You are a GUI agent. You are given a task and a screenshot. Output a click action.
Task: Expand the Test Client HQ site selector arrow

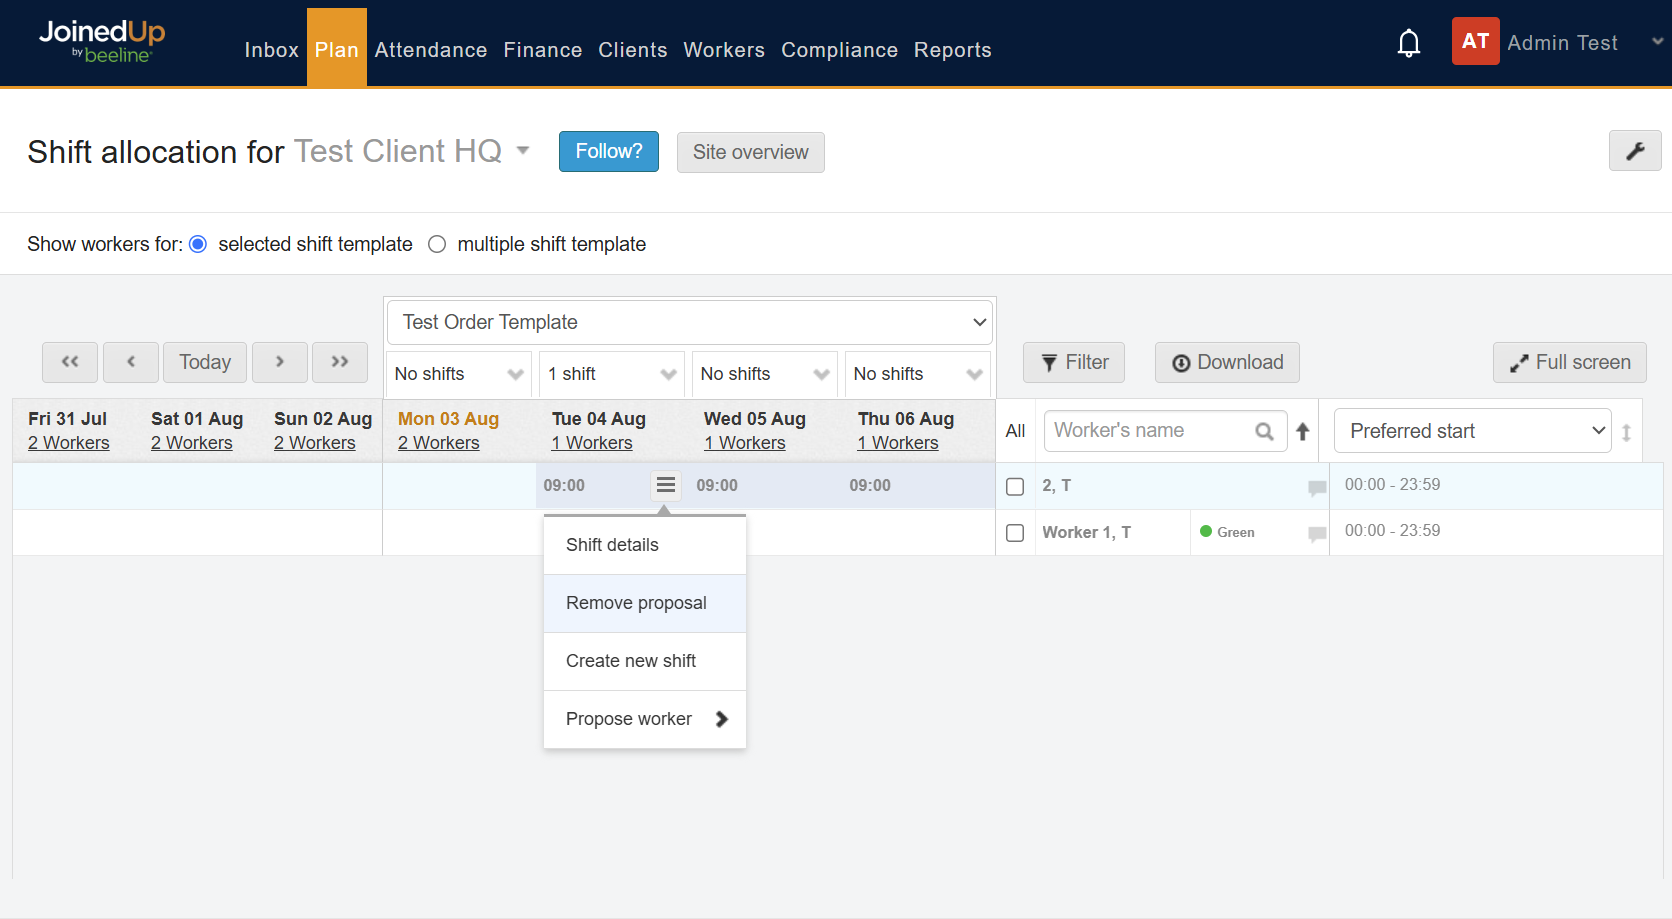pyautogui.click(x=522, y=151)
